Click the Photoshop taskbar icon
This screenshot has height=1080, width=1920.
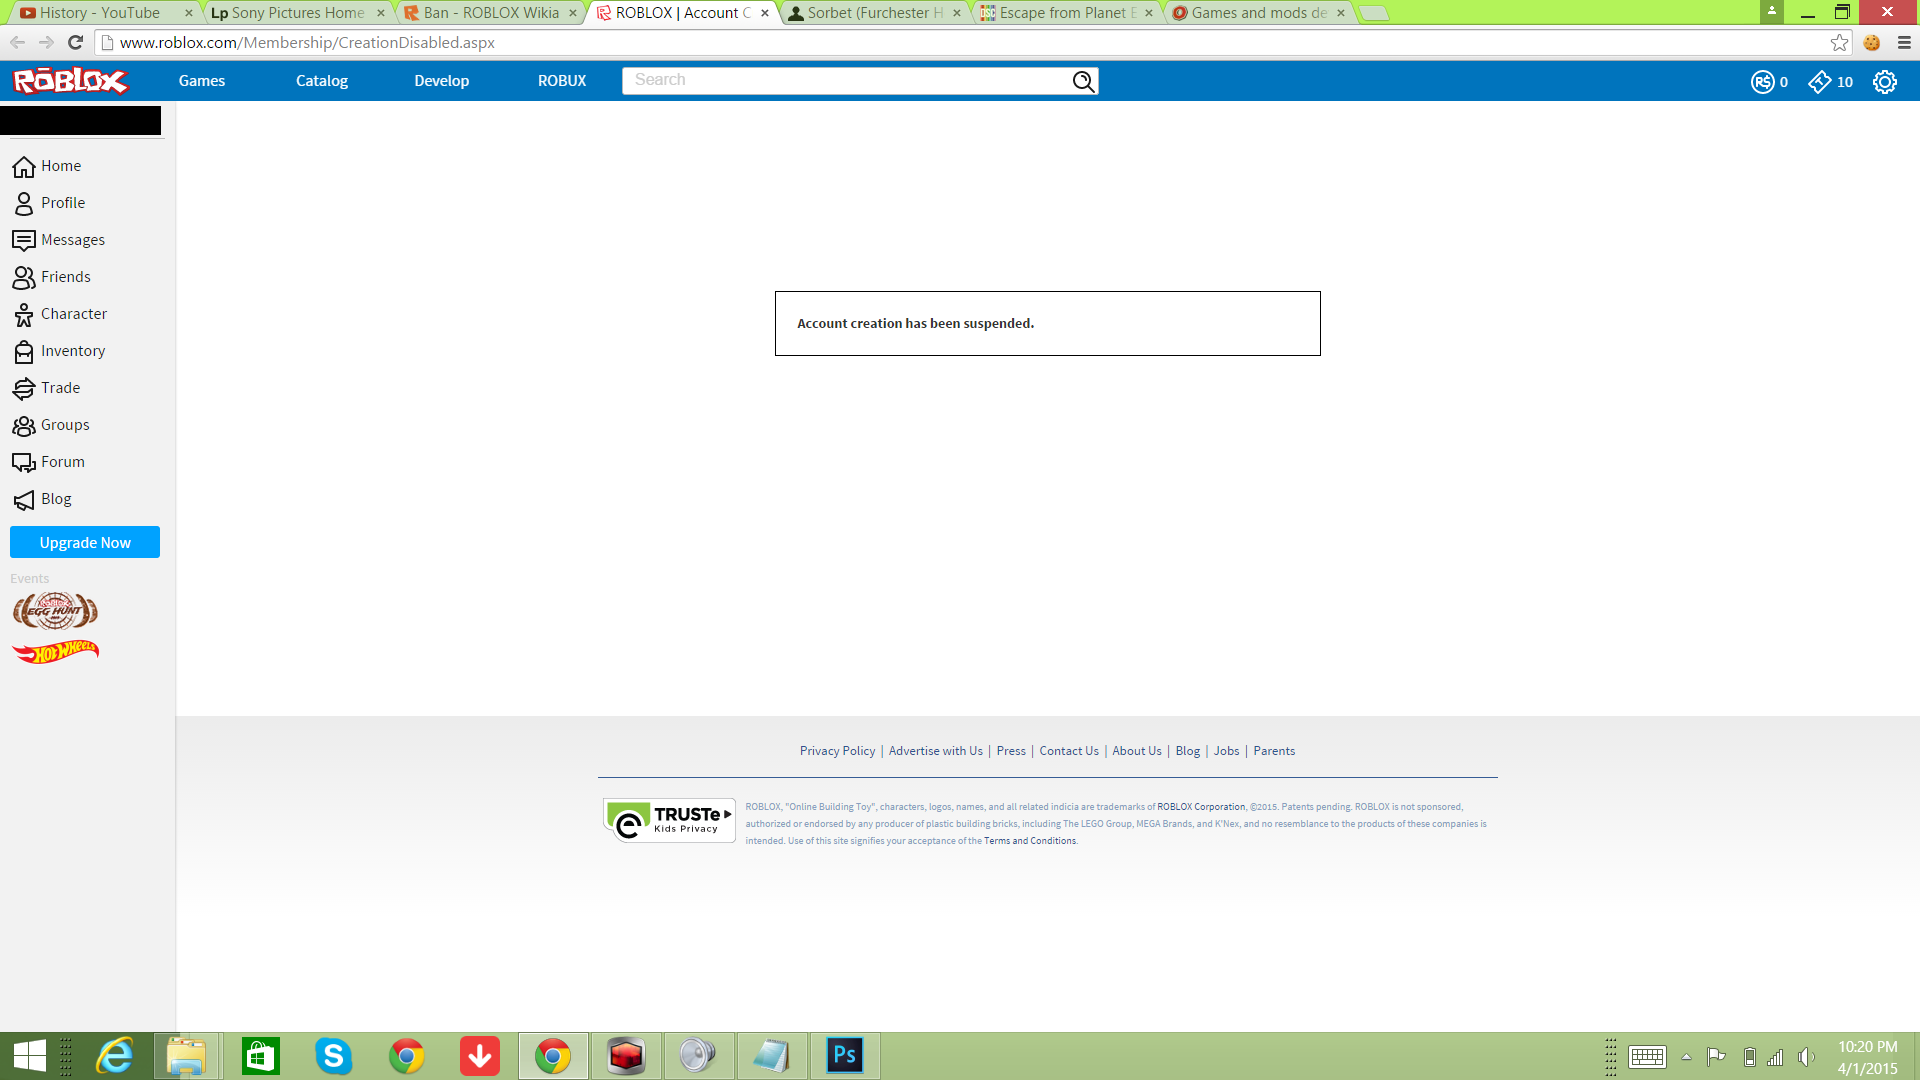coord(844,1055)
